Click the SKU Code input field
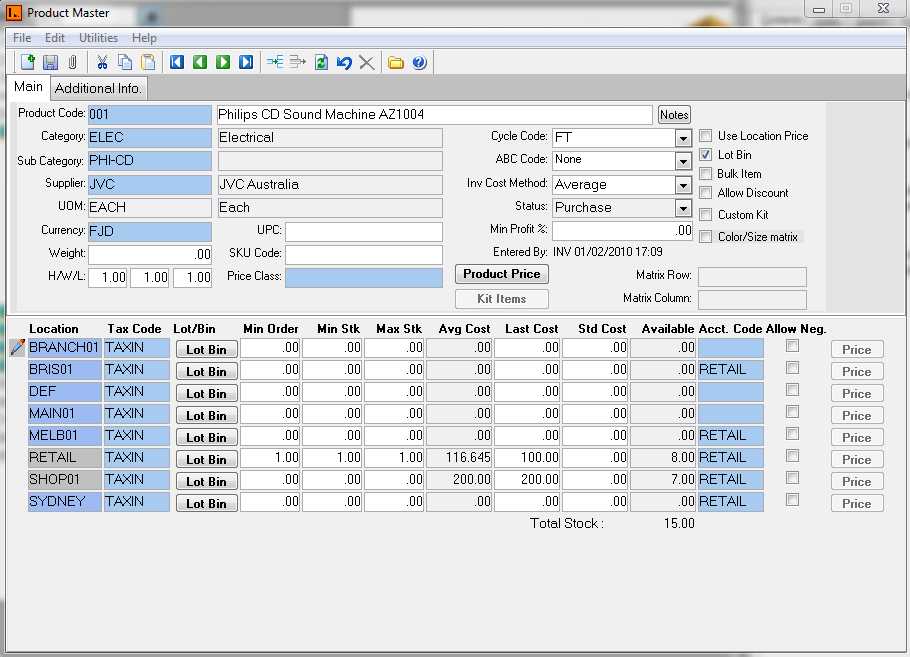The height and width of the screenshot is (657, 910). (x=364, y=255)
